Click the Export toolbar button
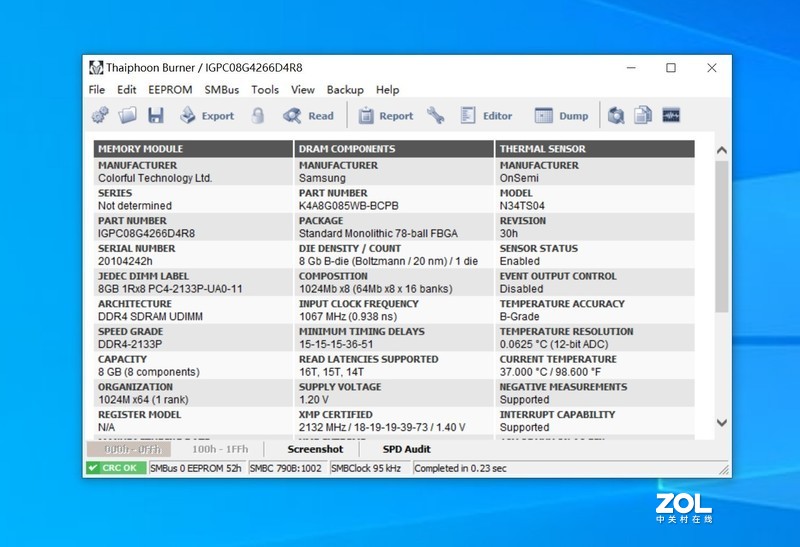The image size is (800, 547). point(207,115)
